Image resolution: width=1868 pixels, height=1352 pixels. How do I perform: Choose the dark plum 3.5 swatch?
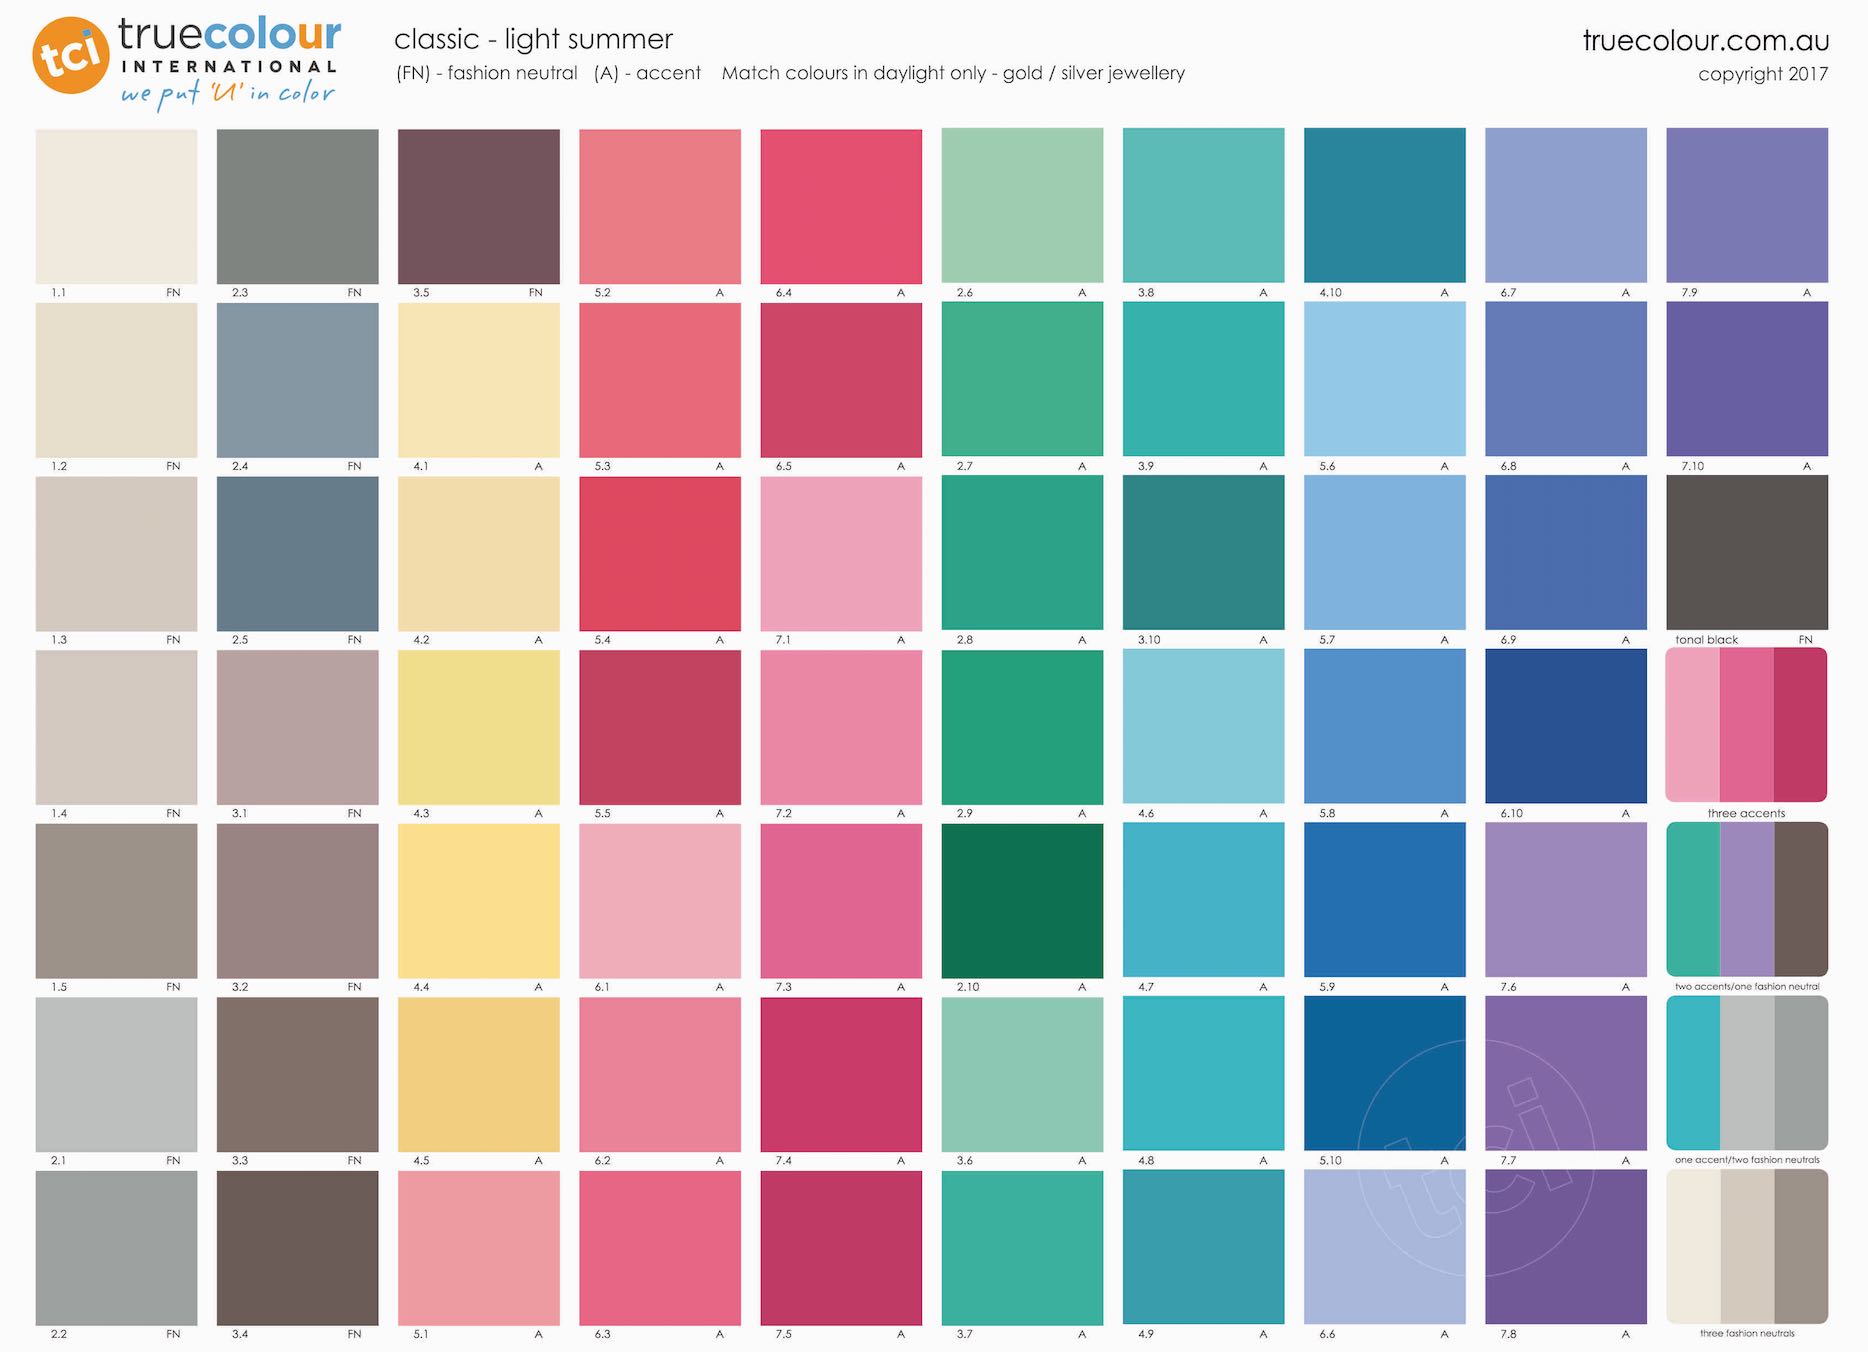478,206
